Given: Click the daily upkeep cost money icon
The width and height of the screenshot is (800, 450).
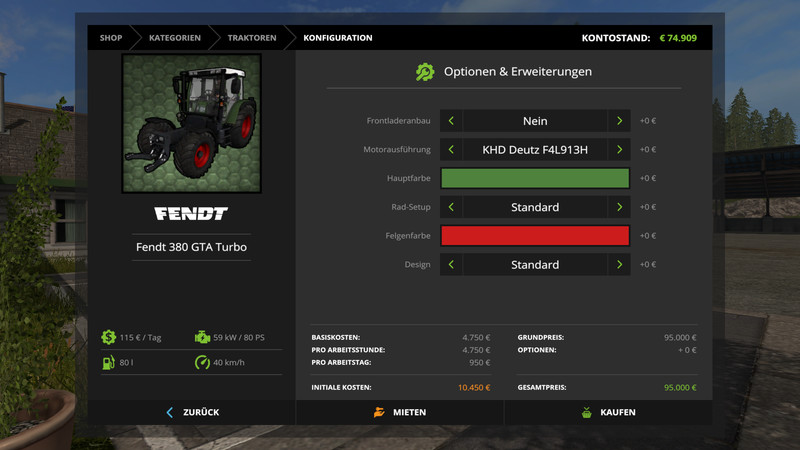Looking at the screenshot, I should tap(108, 338).
